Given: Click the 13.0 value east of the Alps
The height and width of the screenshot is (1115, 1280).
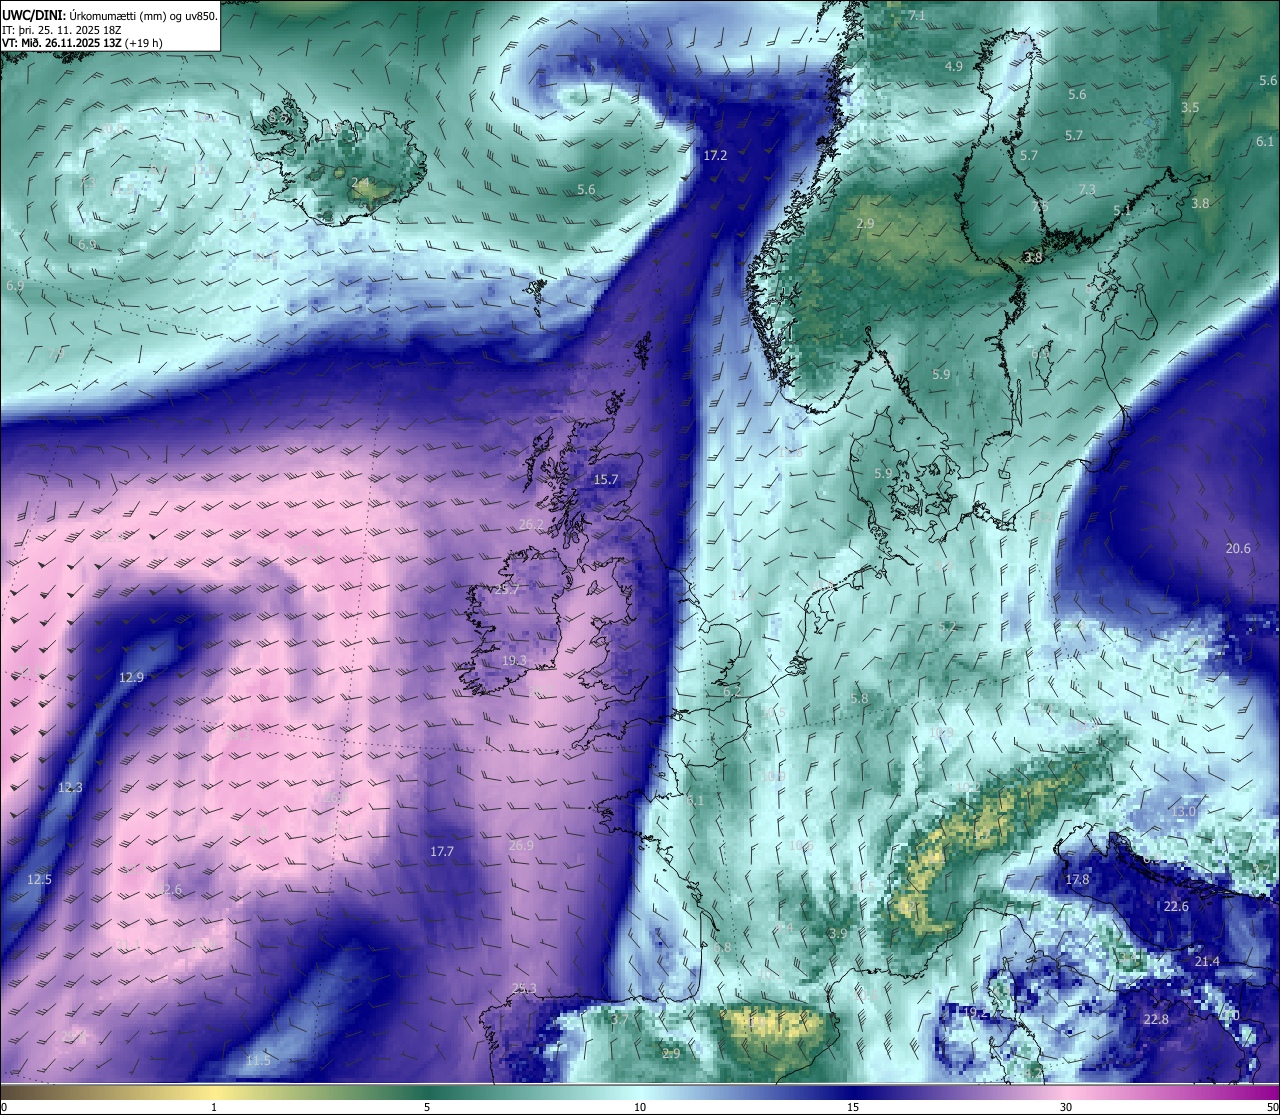Looking at the screenshot, I should [1184, 811].
